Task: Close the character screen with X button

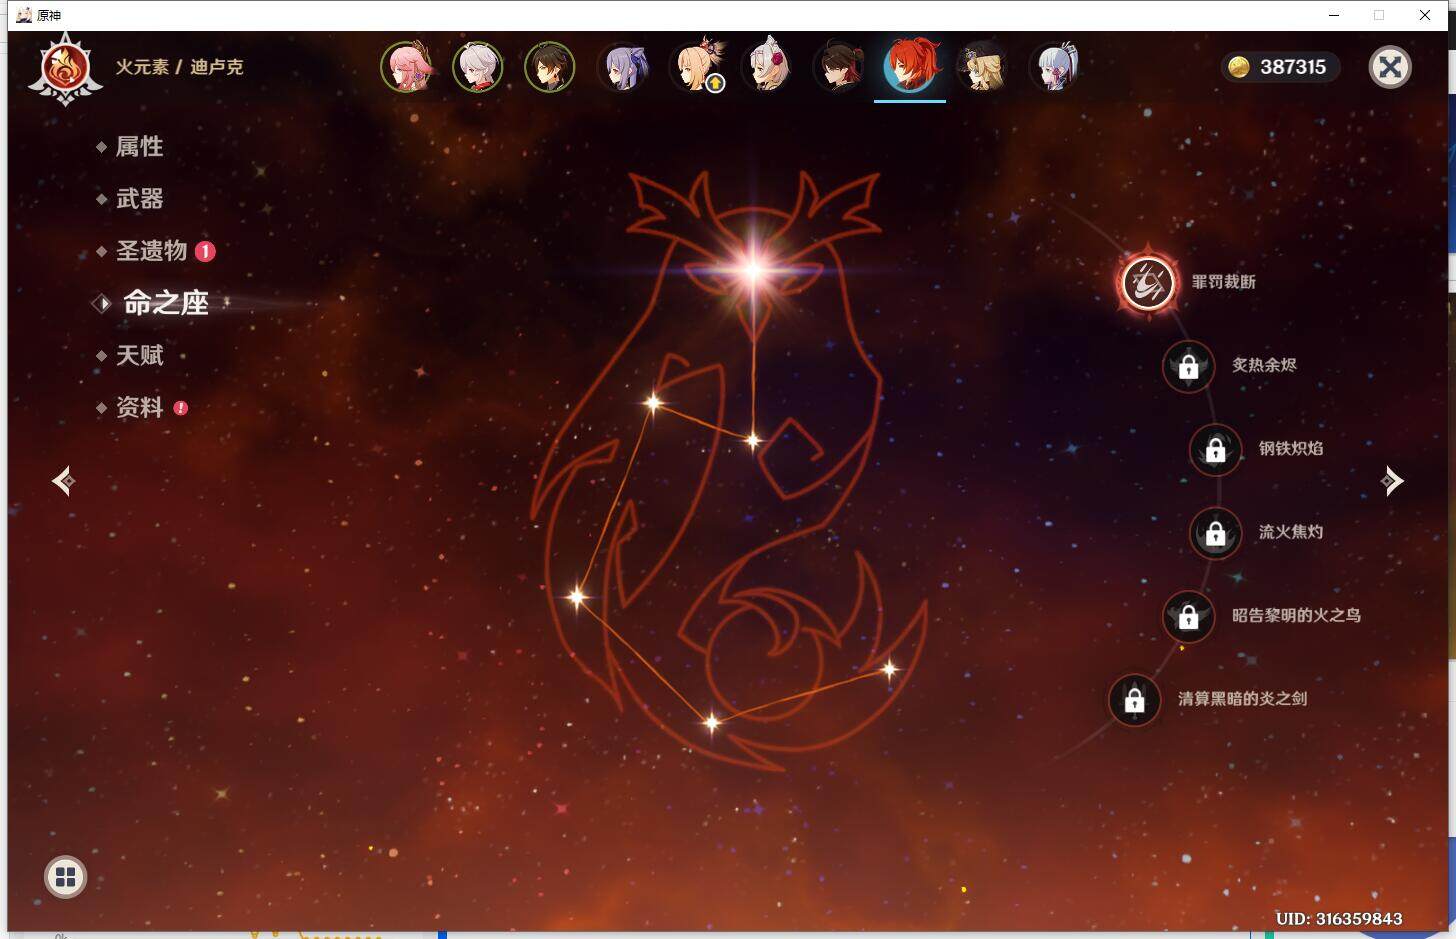Action: [1389, 67]
